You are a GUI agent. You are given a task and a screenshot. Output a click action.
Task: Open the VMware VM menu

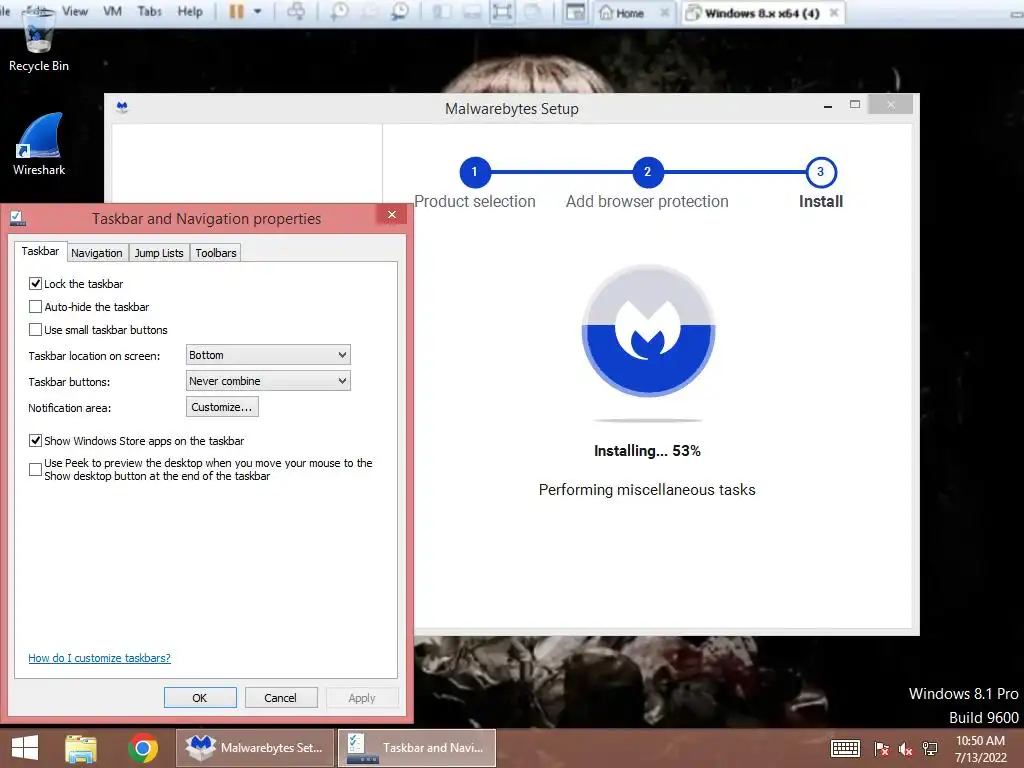point(112,11)
